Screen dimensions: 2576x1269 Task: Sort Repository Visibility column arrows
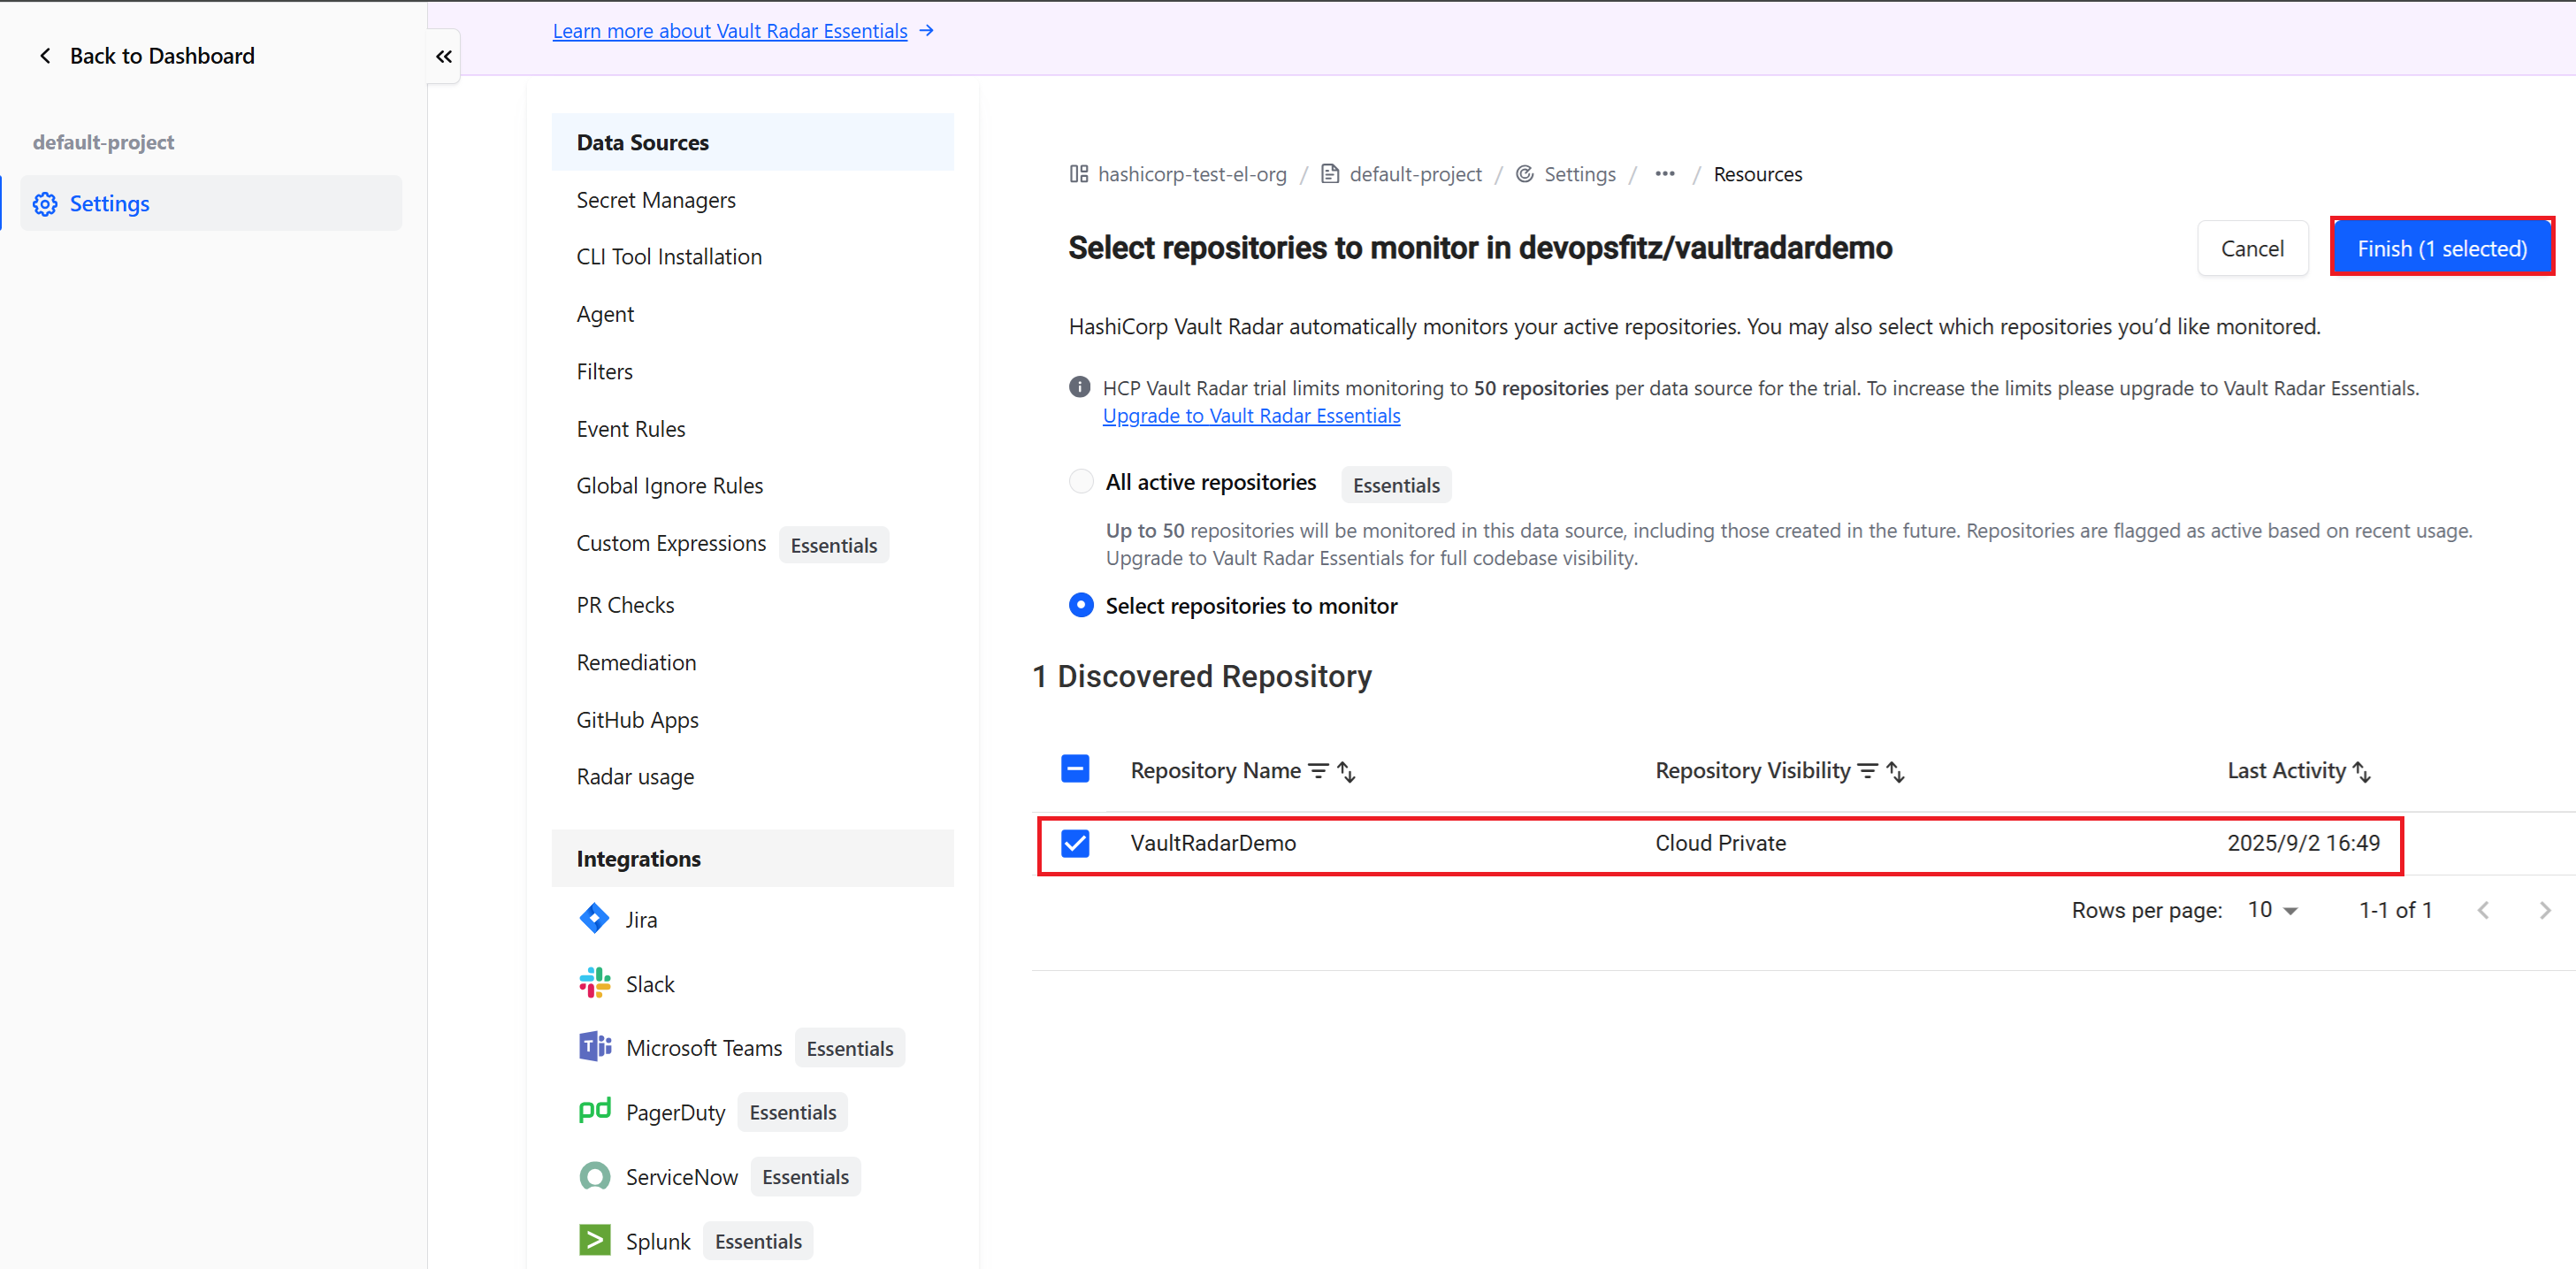click(1895, 771)
